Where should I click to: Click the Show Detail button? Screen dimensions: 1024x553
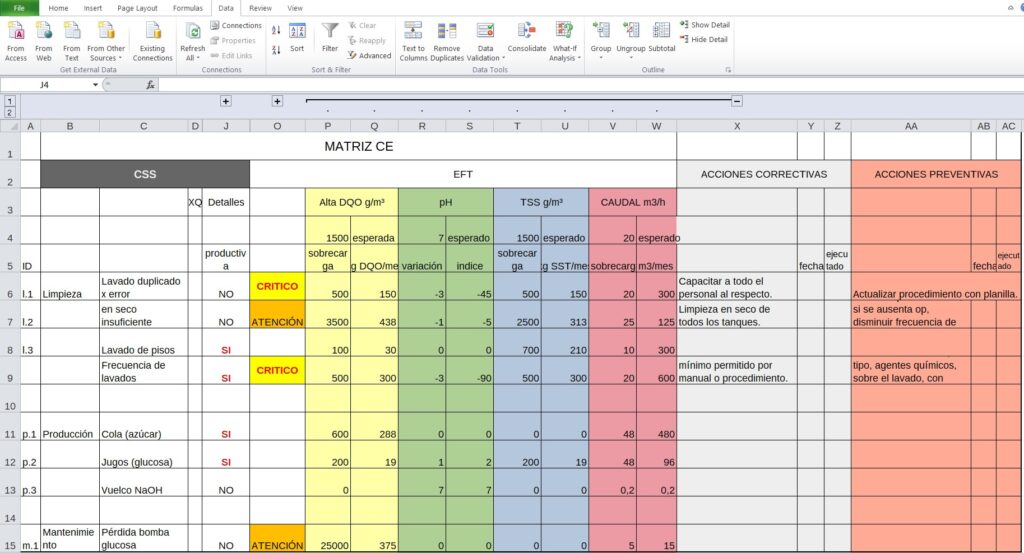pyautogui.click(x=708, y=25)
